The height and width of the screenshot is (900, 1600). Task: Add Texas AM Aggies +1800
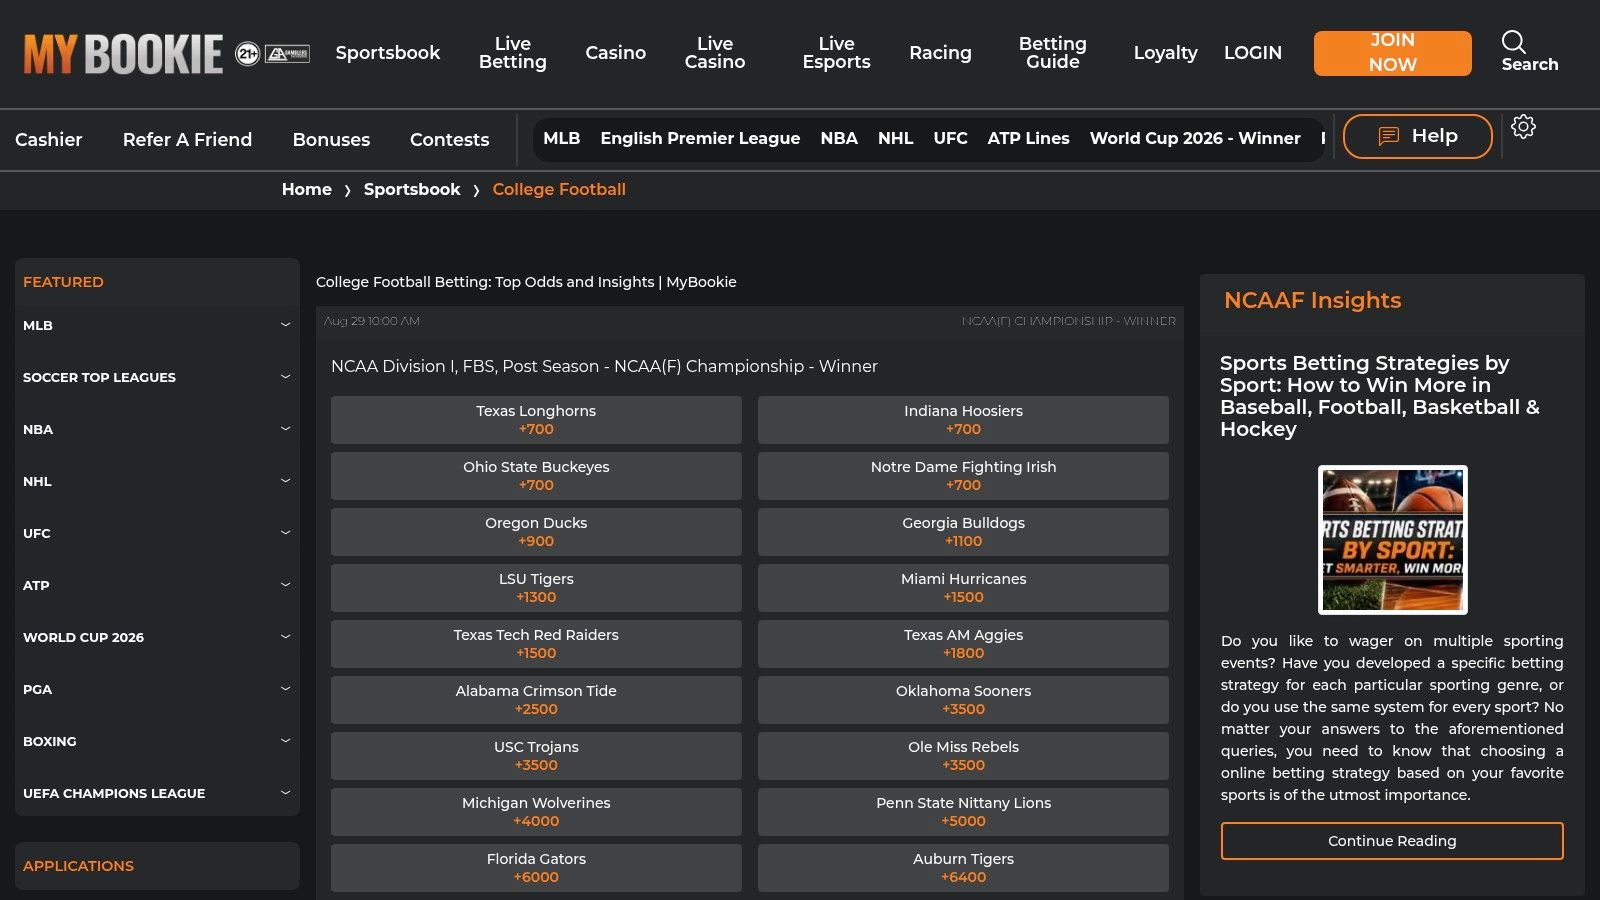(x=963, y=644)
